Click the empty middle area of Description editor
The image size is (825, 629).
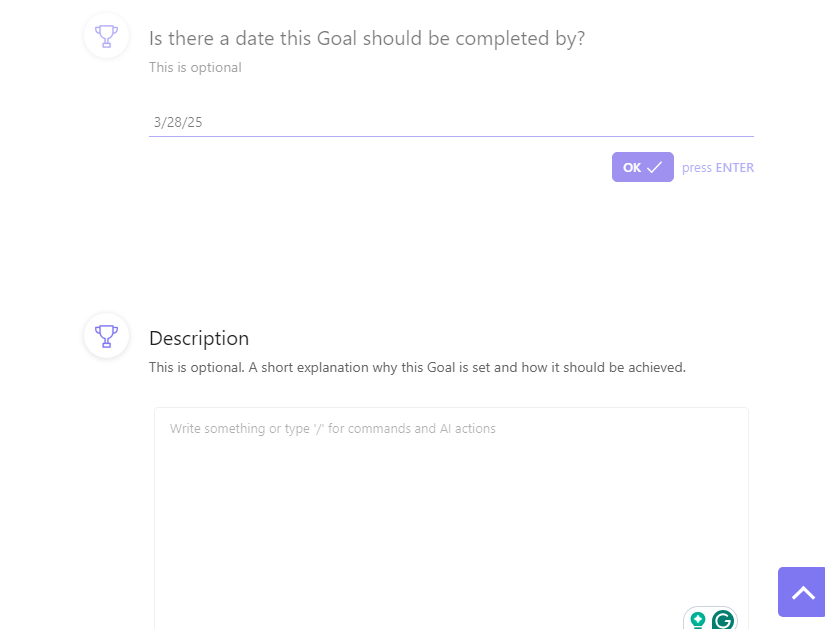click(x=450, y=520)
